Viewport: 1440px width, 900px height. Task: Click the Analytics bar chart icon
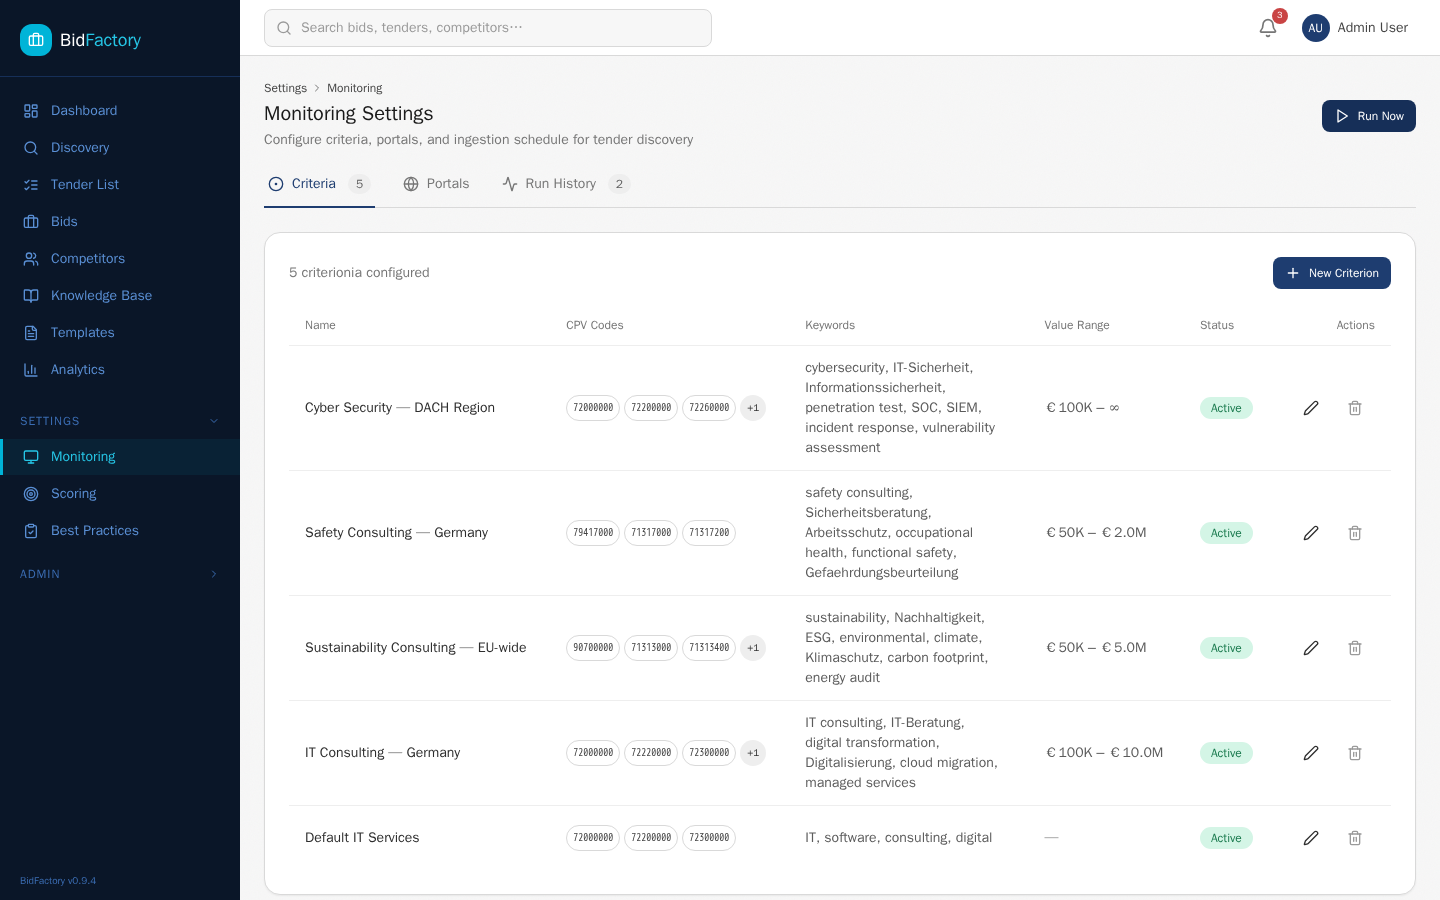point(31,370)
